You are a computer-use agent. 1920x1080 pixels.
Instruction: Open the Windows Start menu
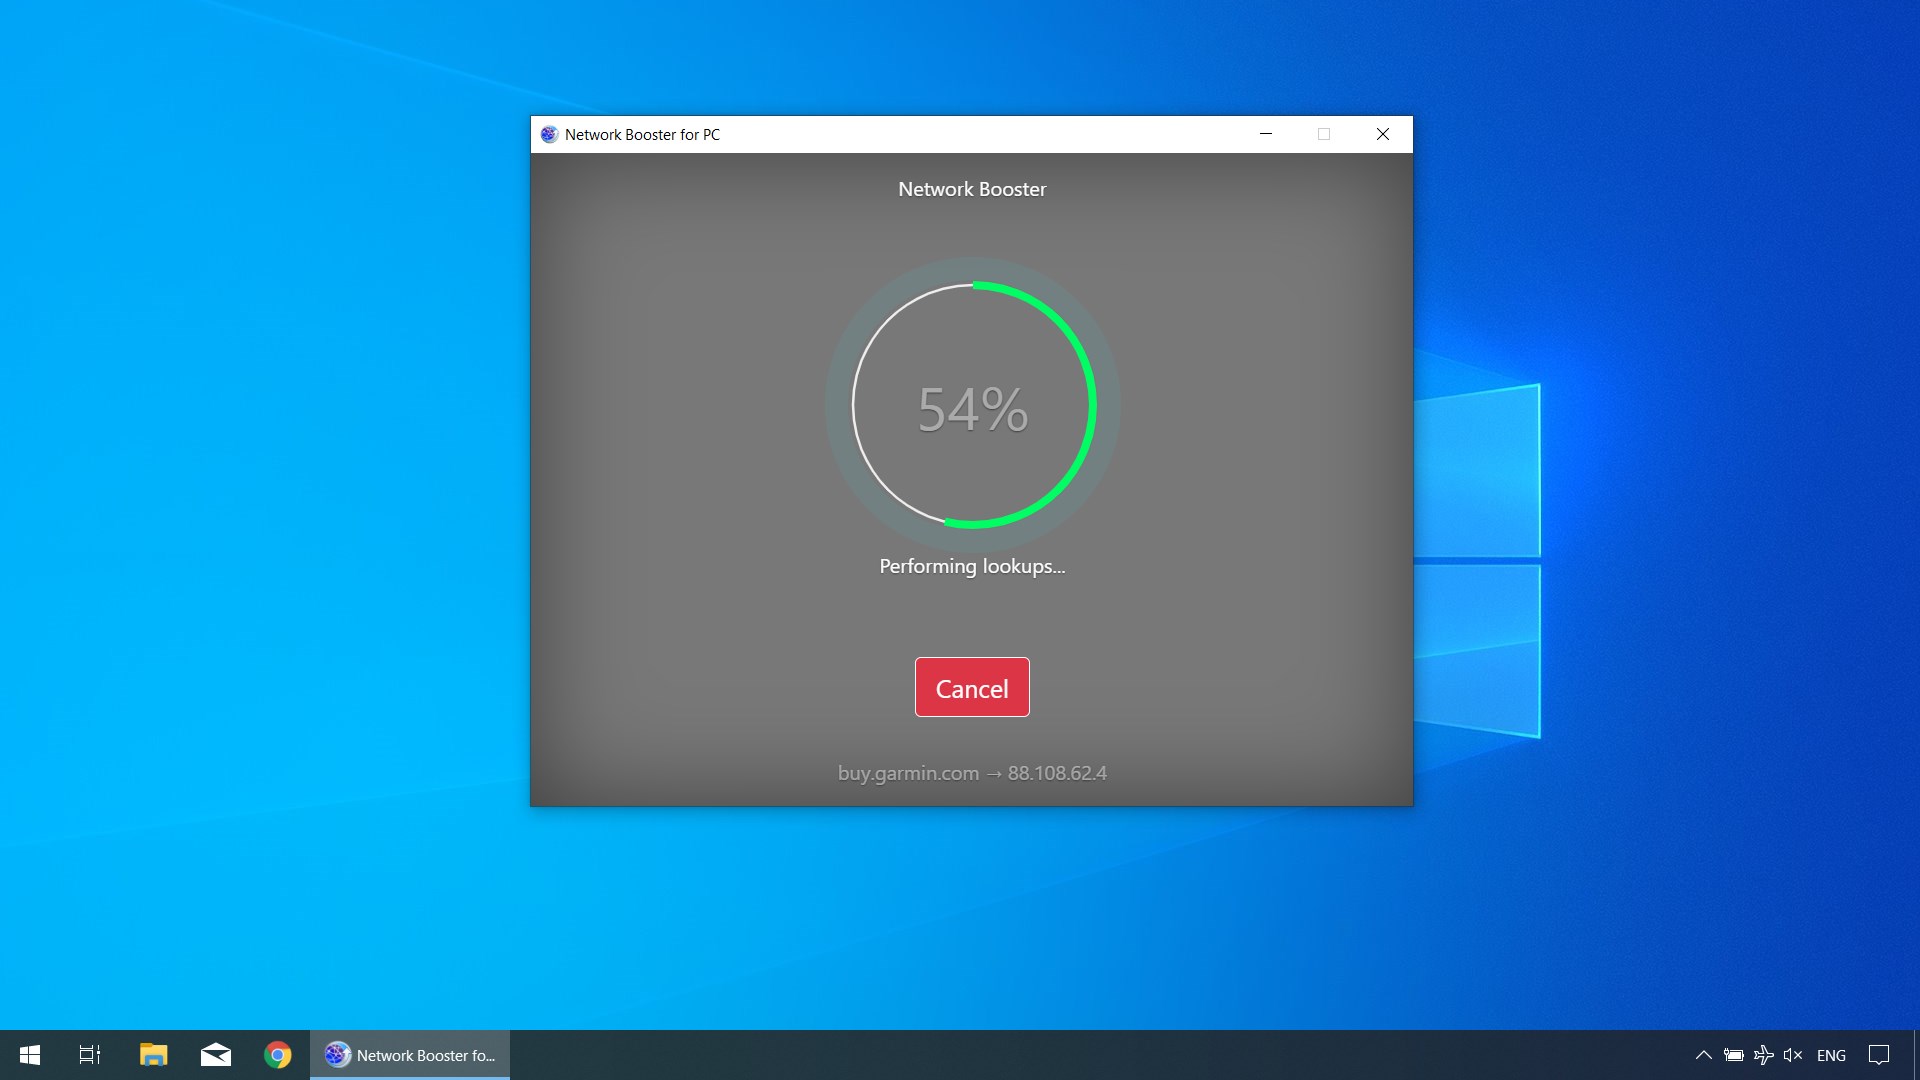[x=30, y=1055]
